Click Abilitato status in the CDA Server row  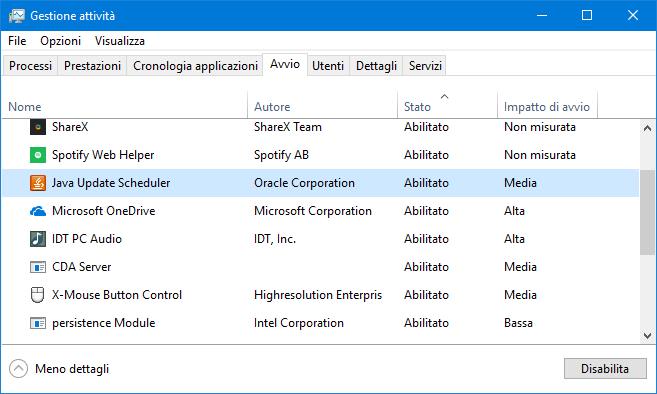point(426,267)
